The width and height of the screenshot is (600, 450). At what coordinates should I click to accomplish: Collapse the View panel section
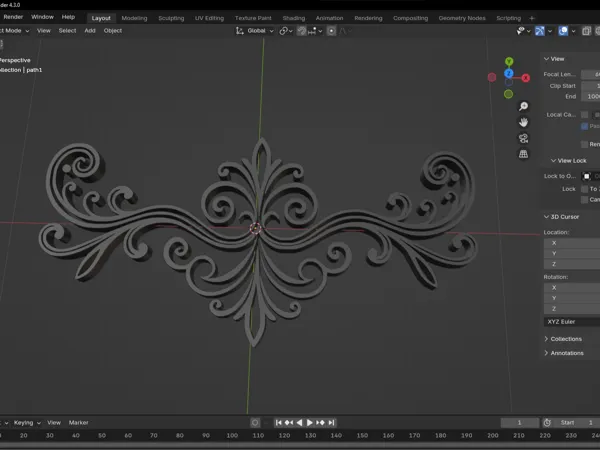(554, 59)
